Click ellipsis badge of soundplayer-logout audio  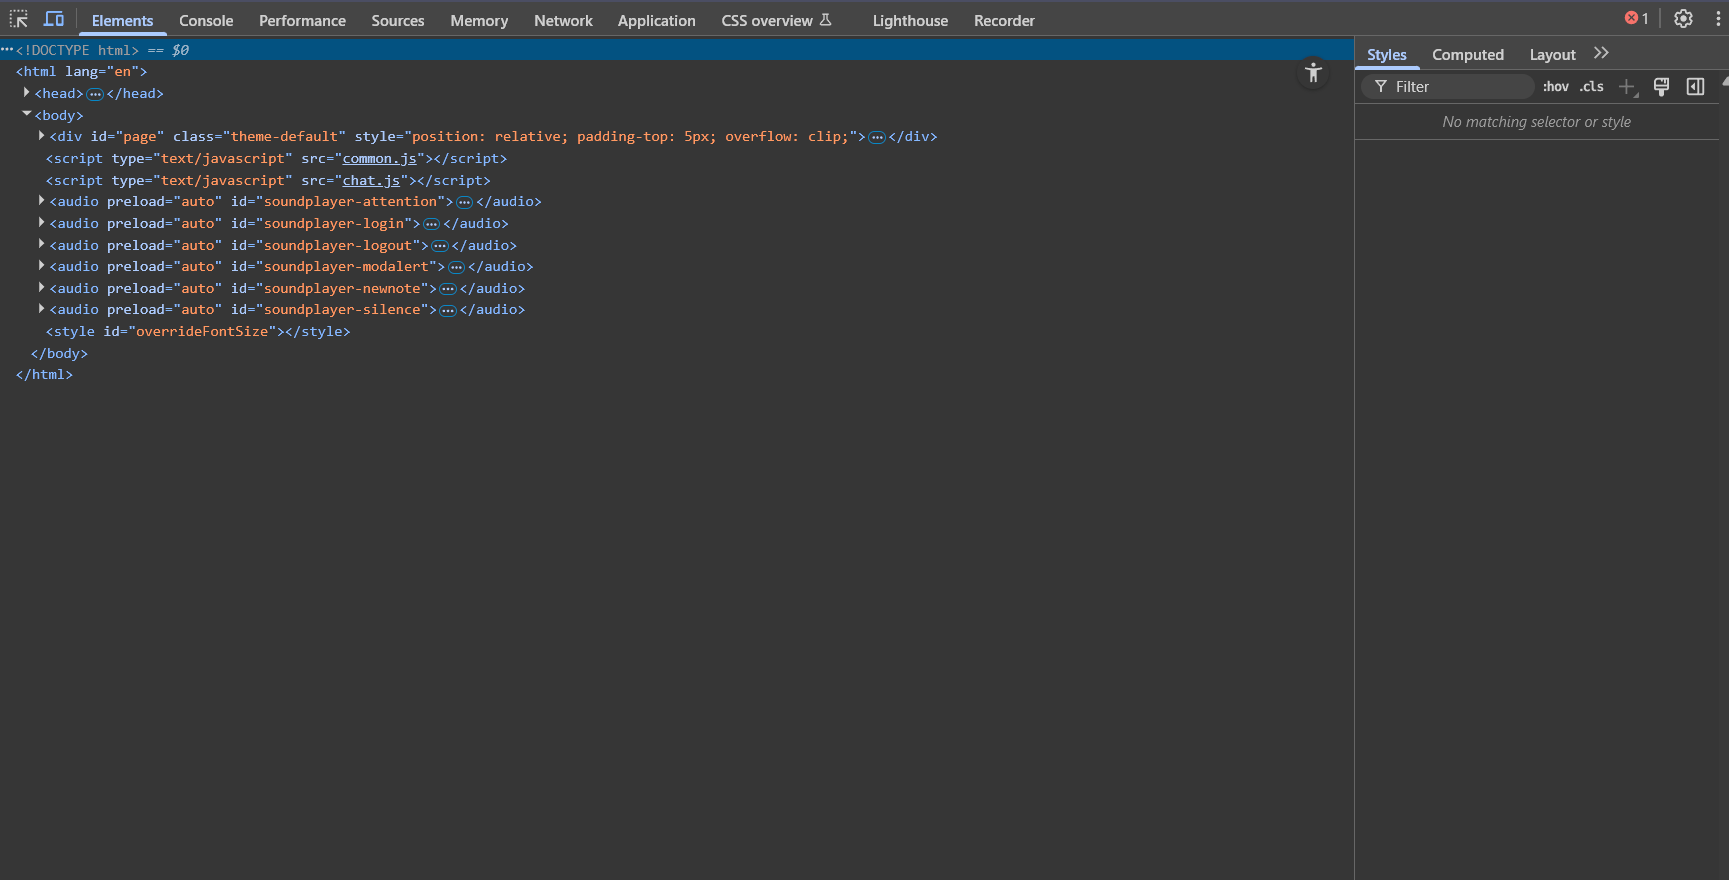point(439,246)
